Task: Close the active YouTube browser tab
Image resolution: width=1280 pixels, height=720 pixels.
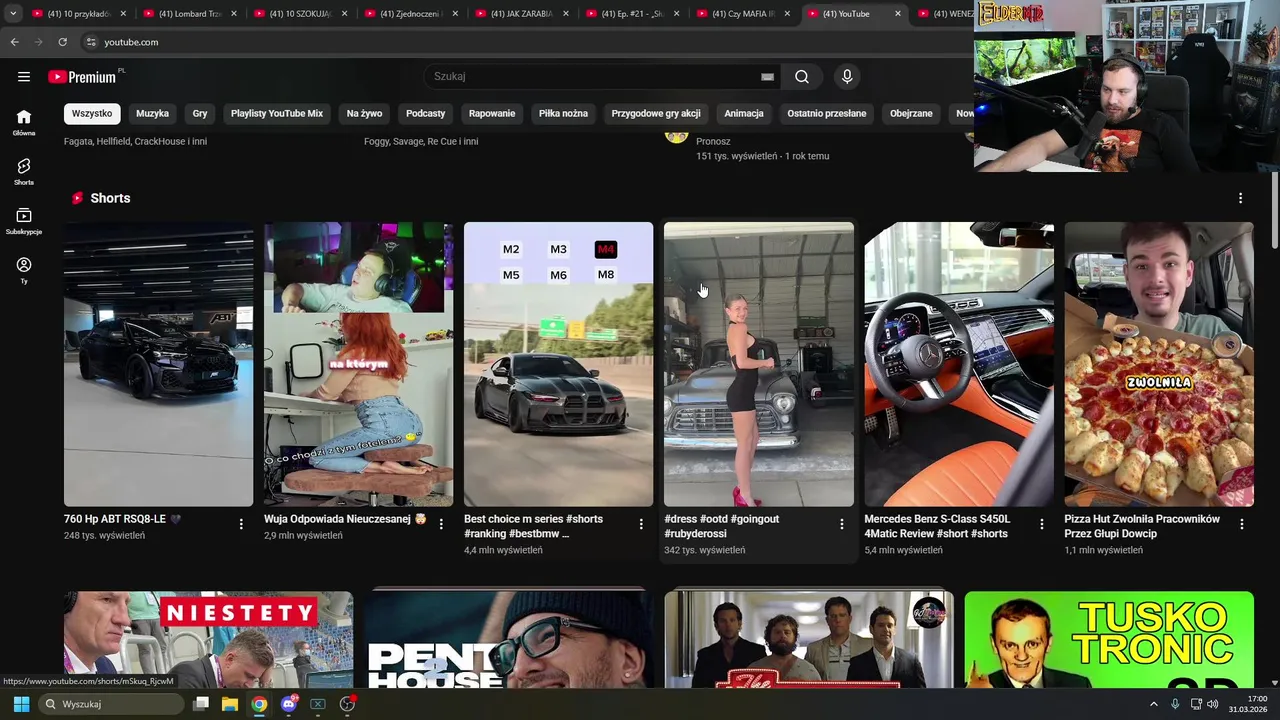Action: point(897,14)
